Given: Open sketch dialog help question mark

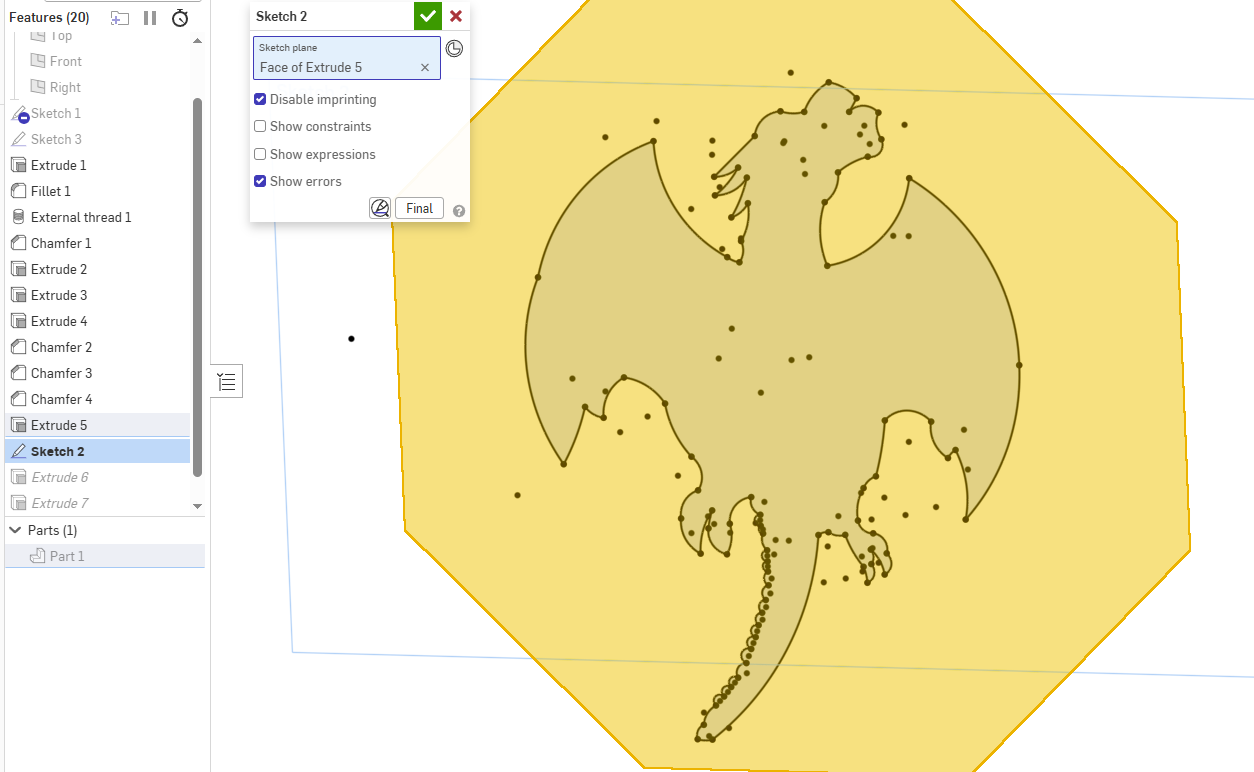Looking at the screenshot, I should tap(459, 211).
